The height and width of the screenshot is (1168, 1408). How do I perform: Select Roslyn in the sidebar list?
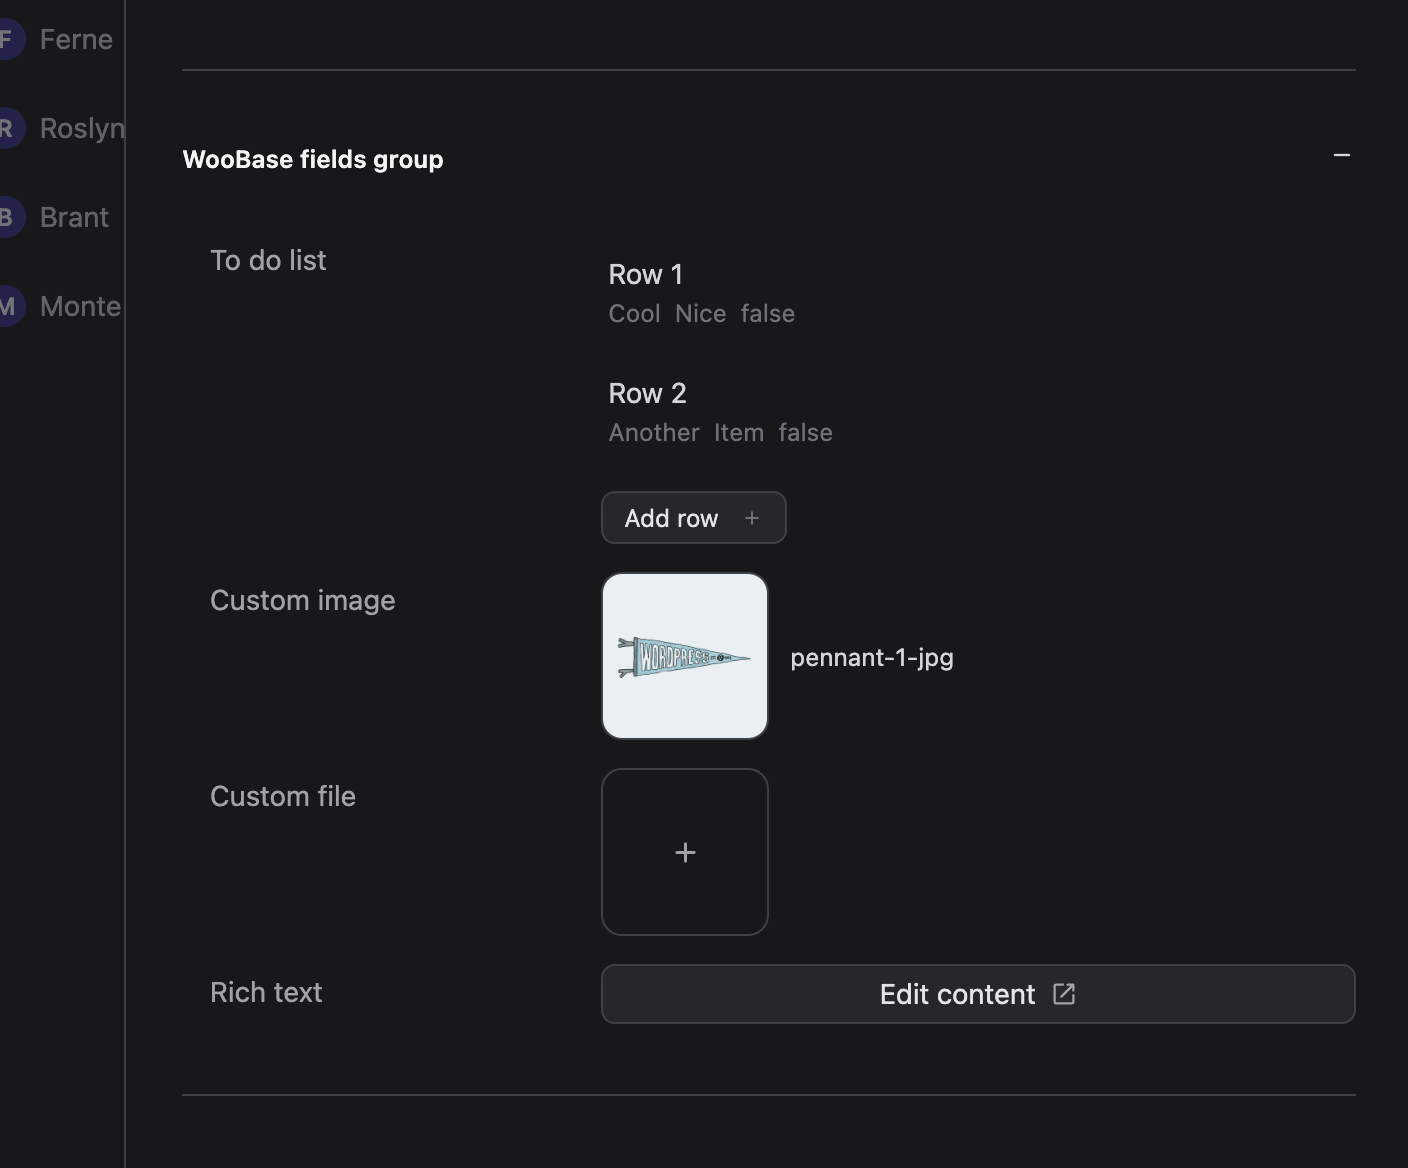[82, 128]
